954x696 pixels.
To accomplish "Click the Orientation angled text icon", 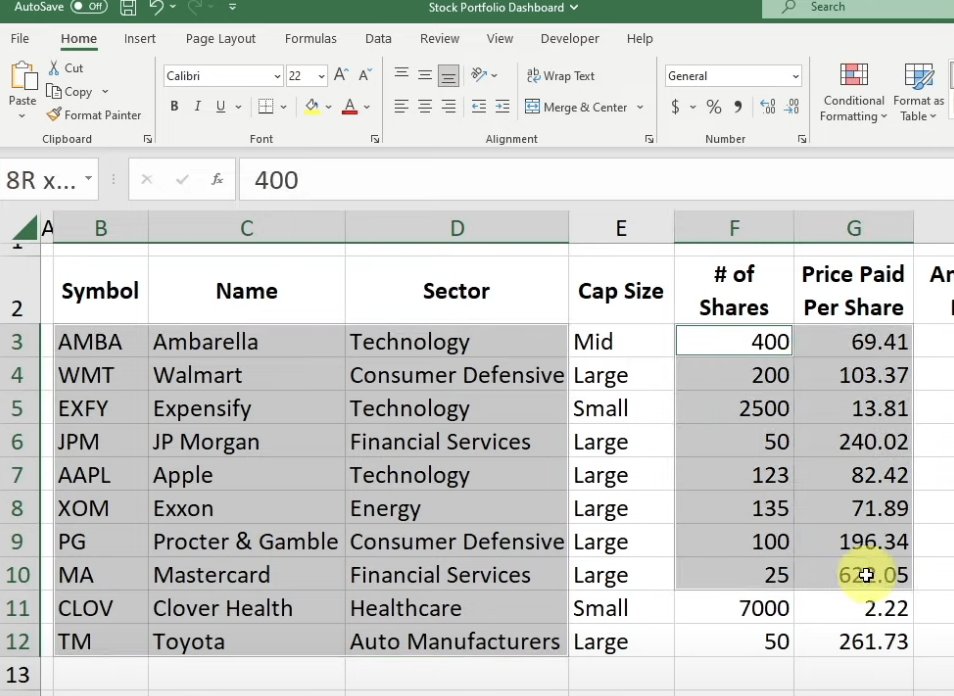I will point(479,75).
